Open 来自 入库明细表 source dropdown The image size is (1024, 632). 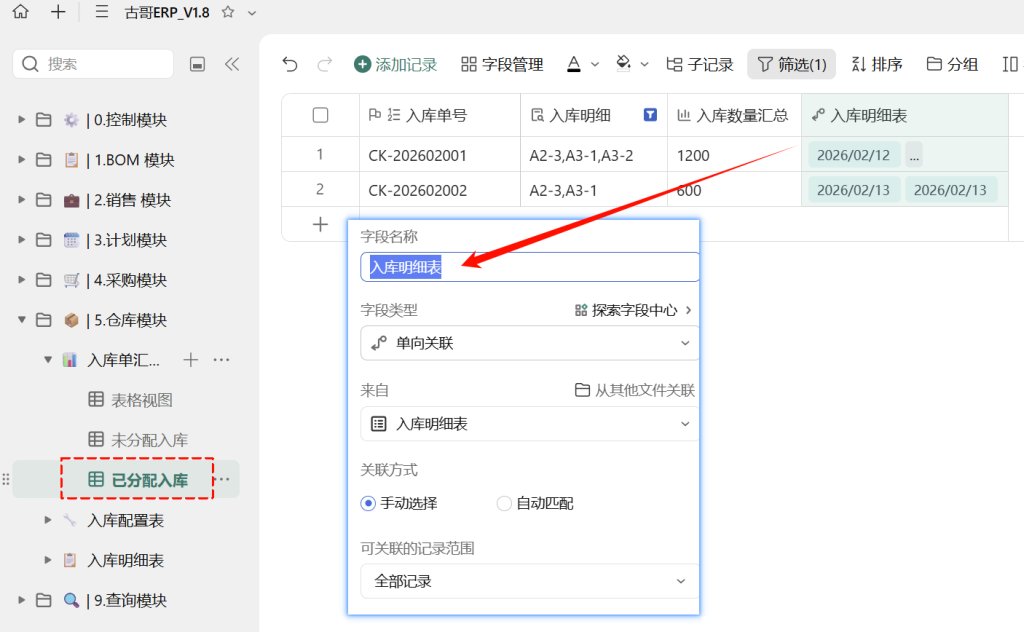coord(529,424)
